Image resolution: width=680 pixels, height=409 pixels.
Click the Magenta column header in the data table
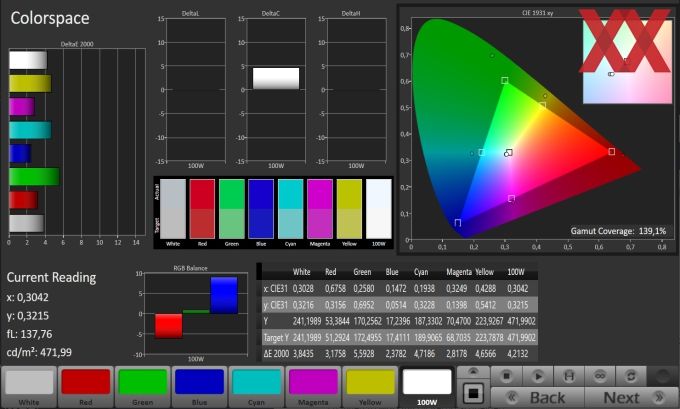[459, 272]
